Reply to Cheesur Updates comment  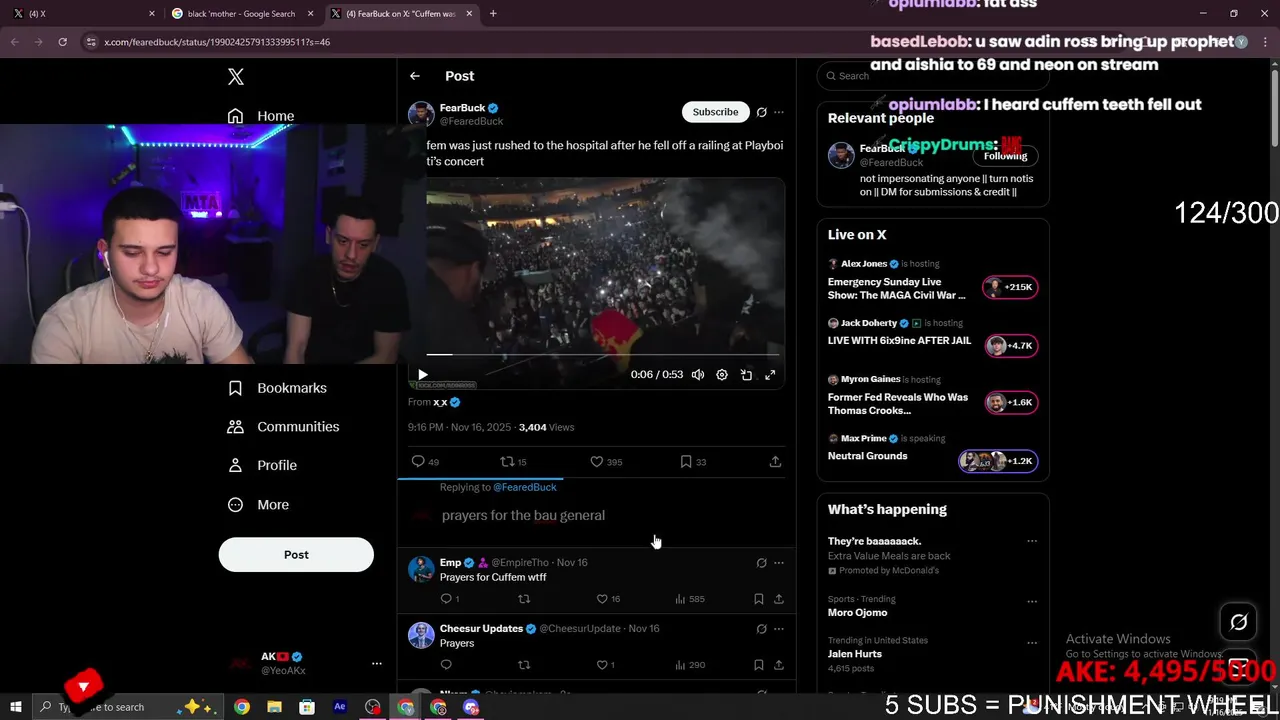coord(446,665)
